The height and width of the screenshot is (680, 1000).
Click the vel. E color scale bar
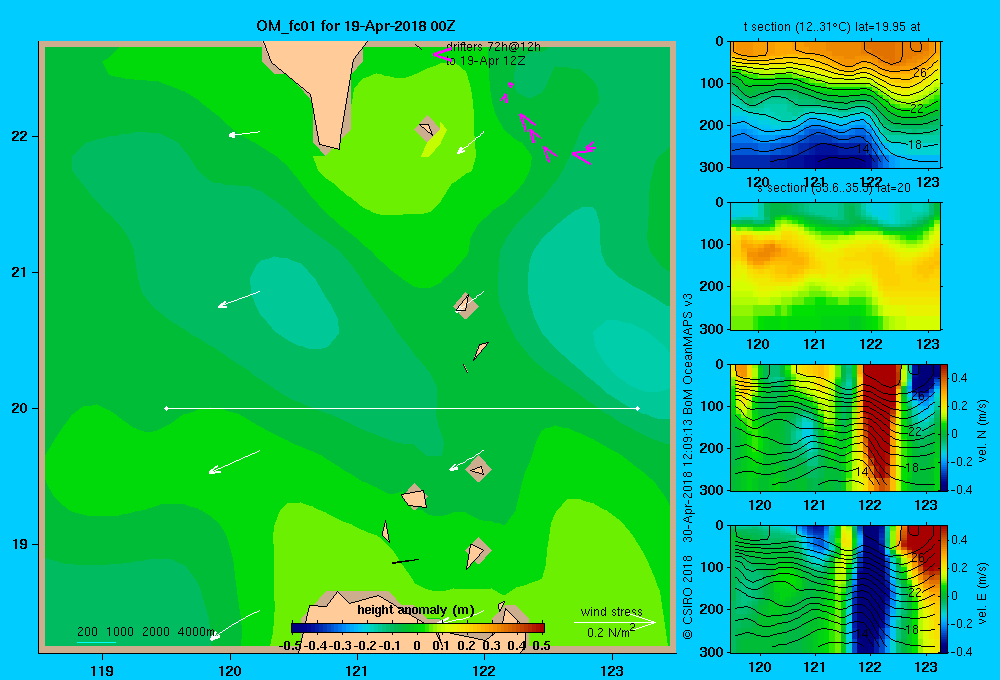click(945, 589)
